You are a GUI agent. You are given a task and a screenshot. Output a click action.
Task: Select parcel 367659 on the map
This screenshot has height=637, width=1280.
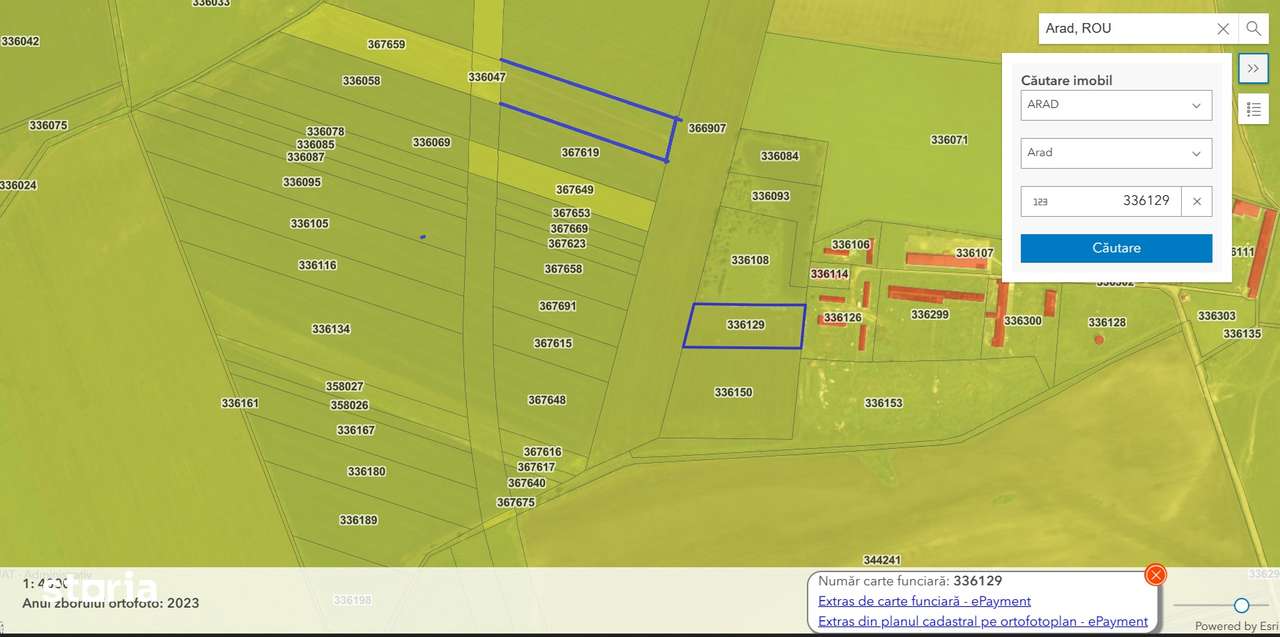point(386,45)
